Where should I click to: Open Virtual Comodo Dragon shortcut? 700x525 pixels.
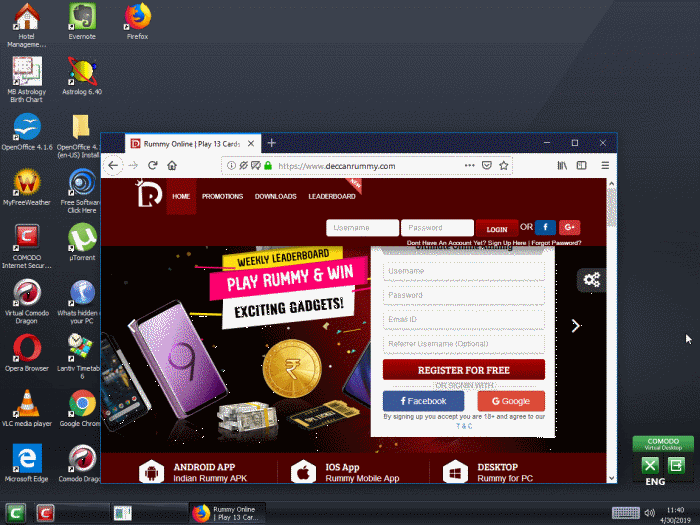[27, 302]
